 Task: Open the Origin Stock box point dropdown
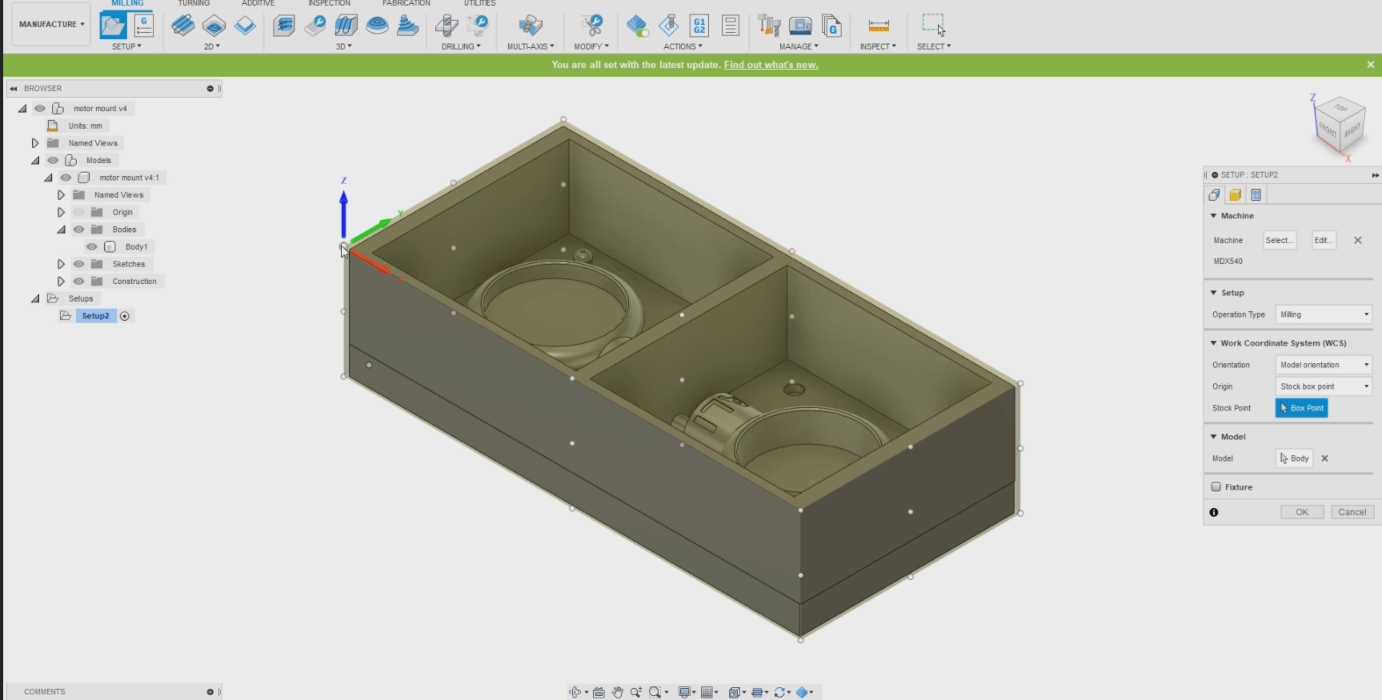[1323, 386]
